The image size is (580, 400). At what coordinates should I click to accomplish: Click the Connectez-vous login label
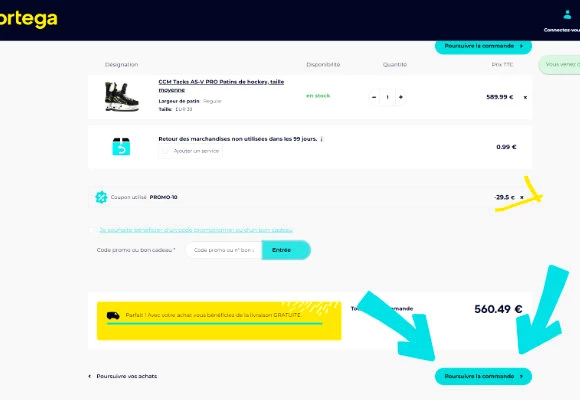pos(562,30)
